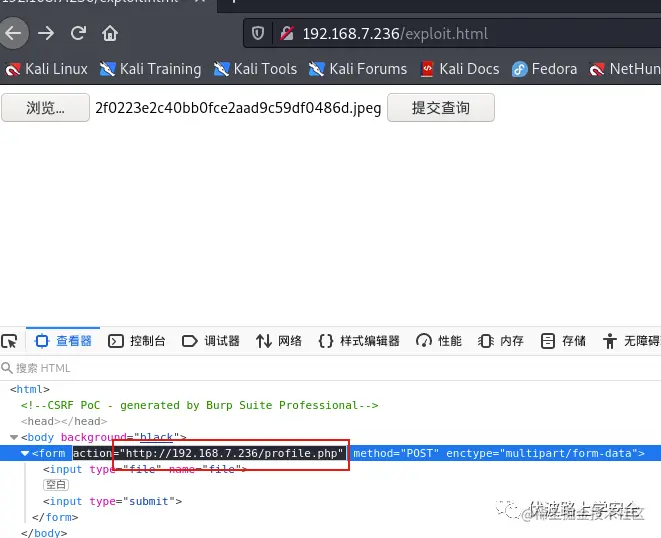This screenshot has height=538, width=661.
Task: Select the <head></head> node
Action: (x=64, y=421)
